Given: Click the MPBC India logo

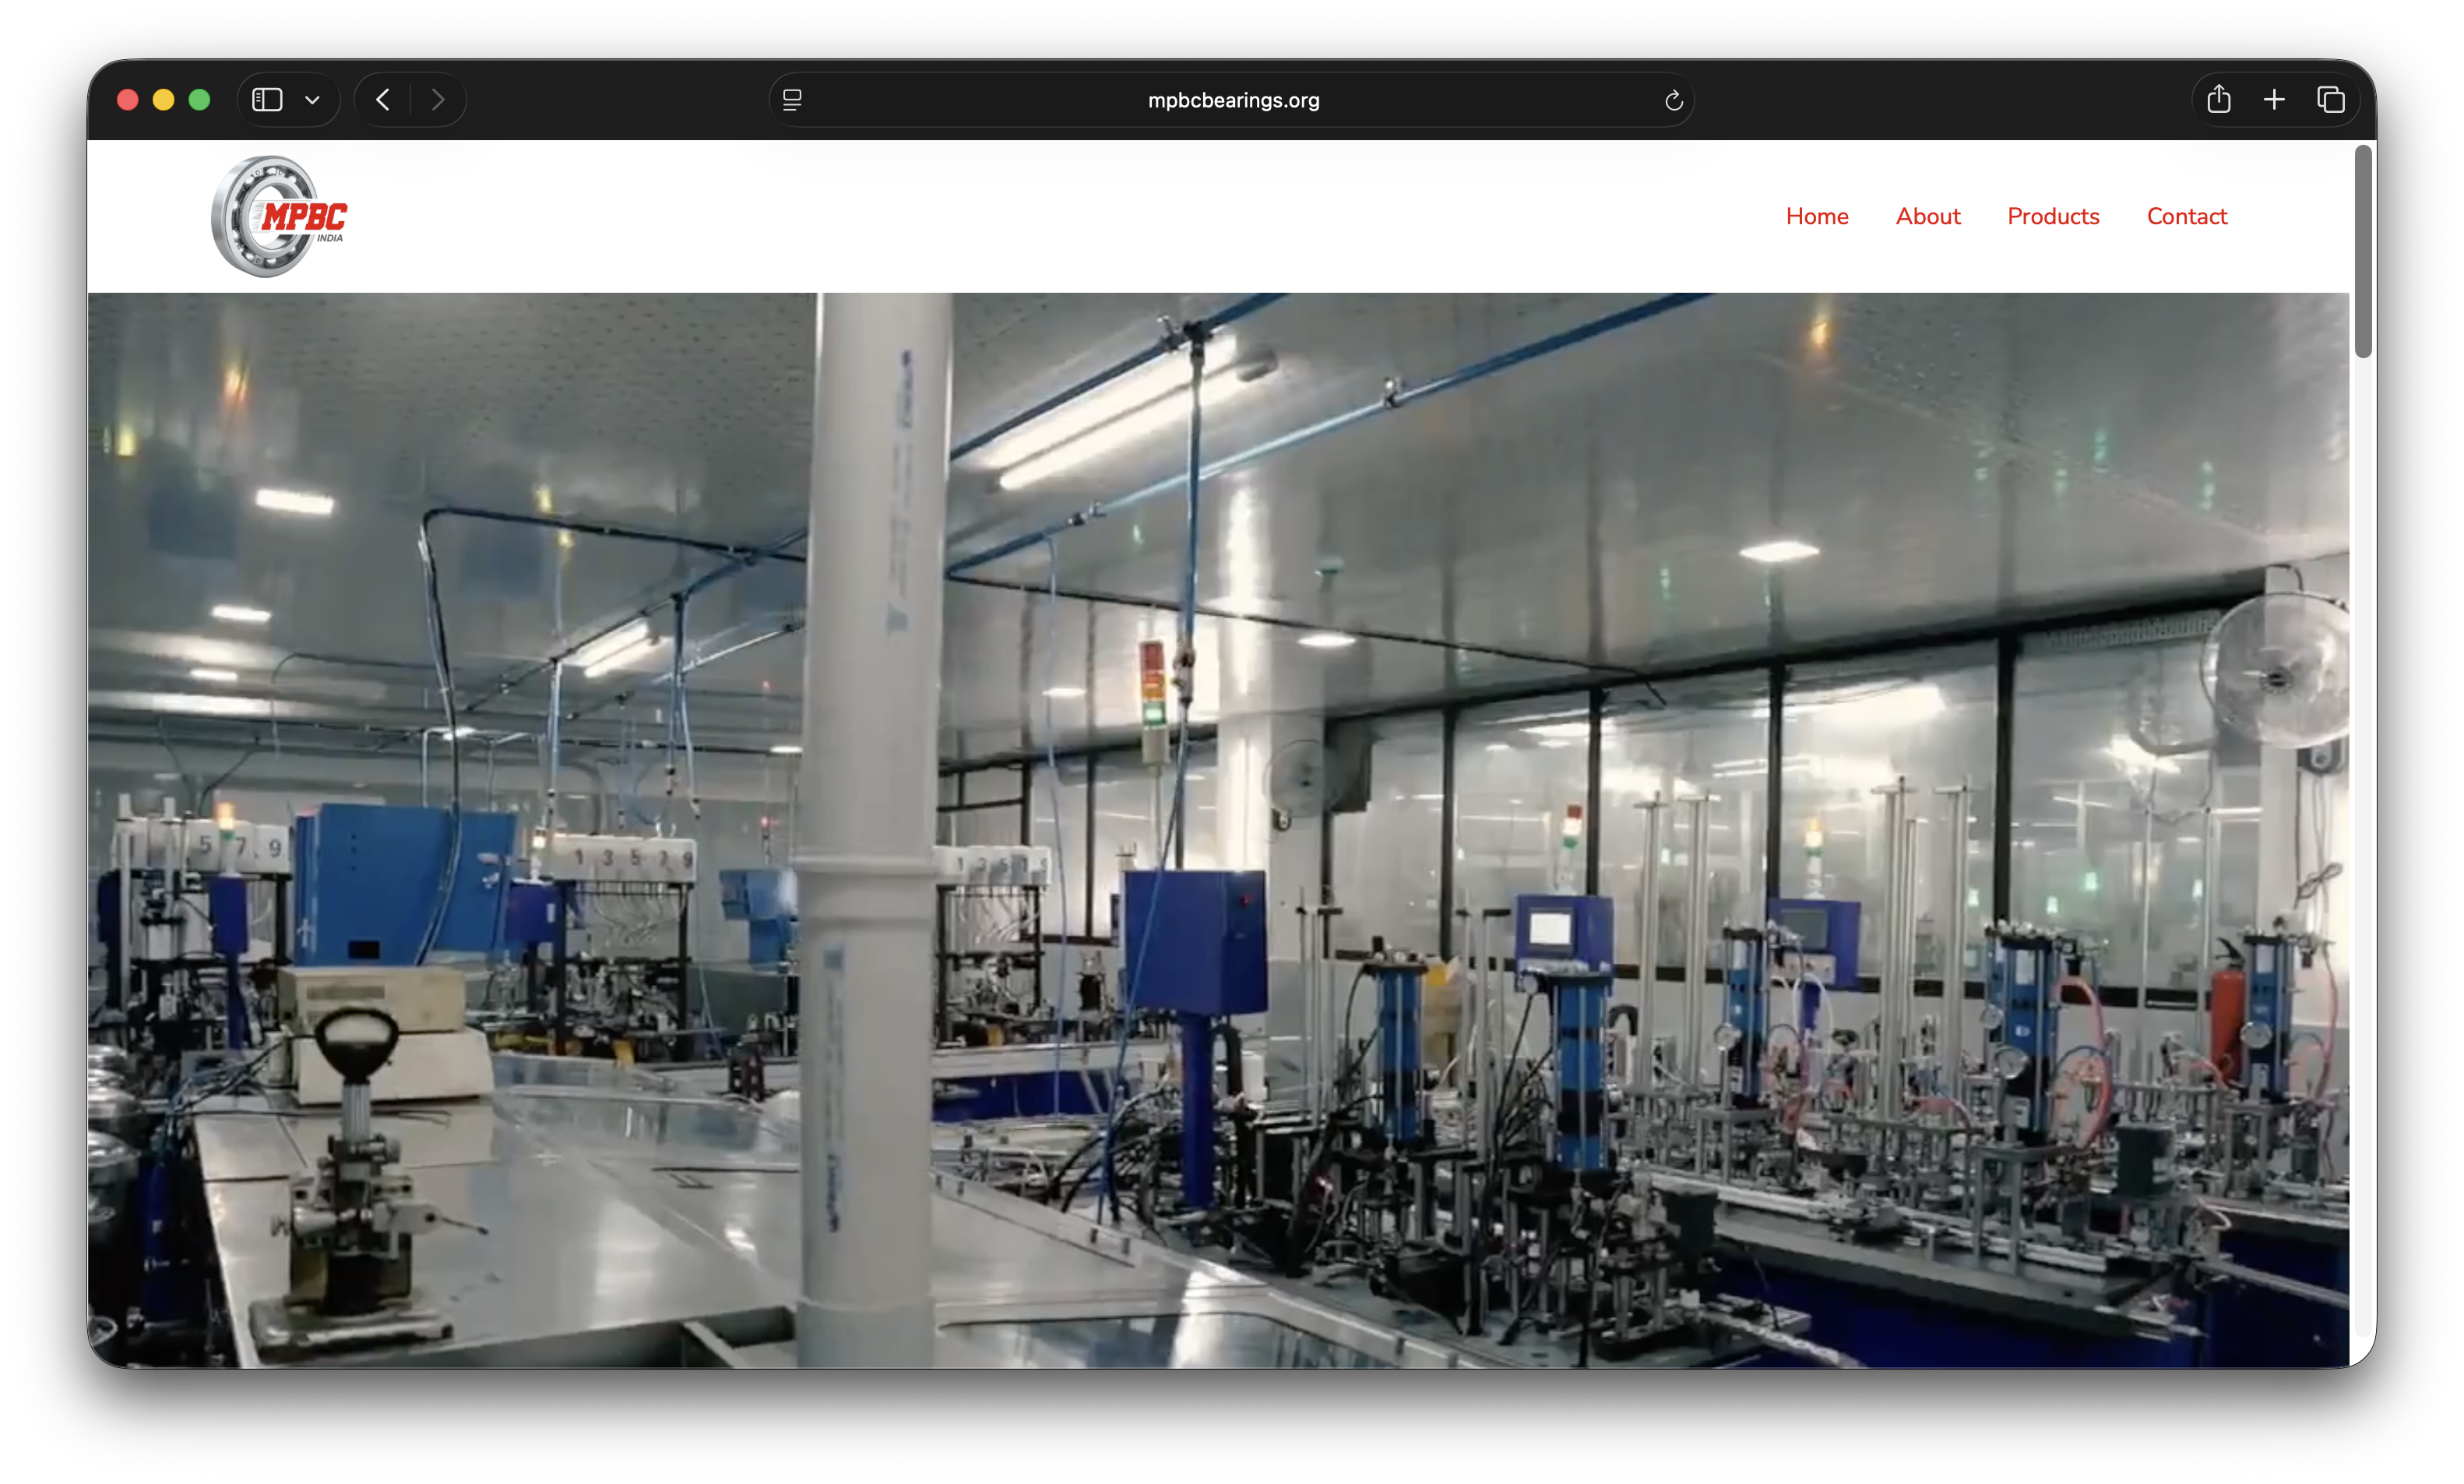Looking at the screenshot, I should click(279, 216).
